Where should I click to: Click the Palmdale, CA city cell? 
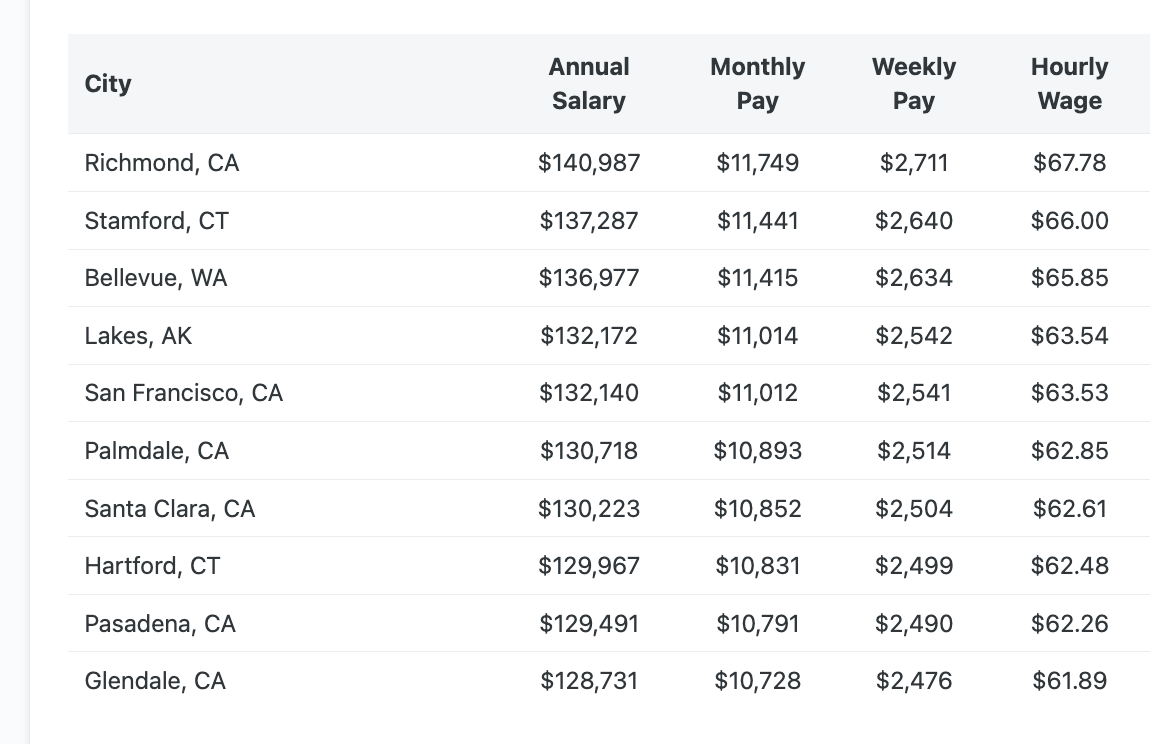click(157, 451)
